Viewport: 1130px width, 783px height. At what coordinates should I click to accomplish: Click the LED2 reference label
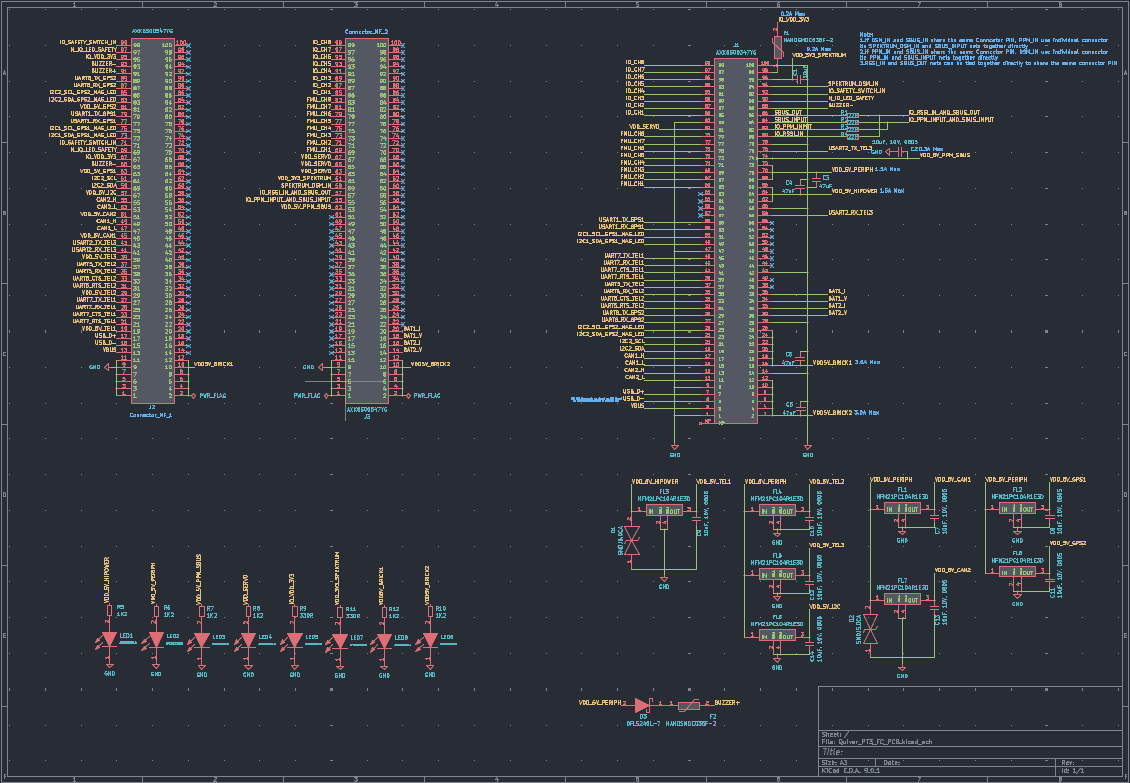point(174,637)
